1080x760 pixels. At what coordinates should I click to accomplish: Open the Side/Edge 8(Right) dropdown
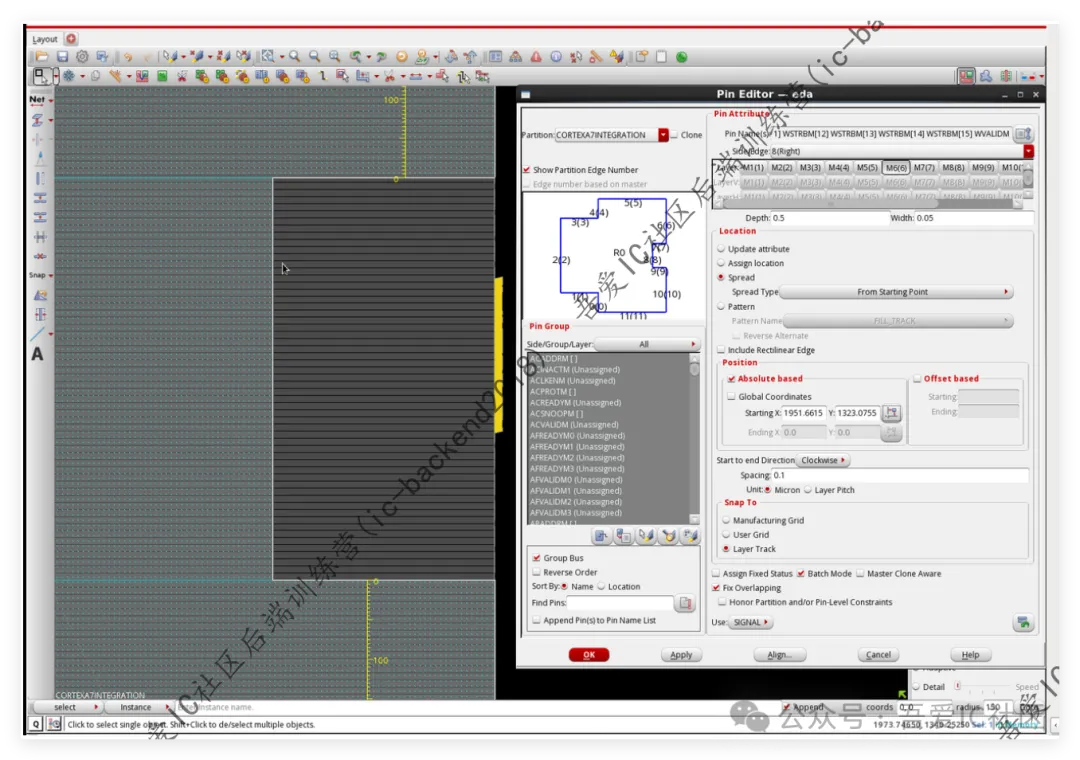click(1028, 151)
